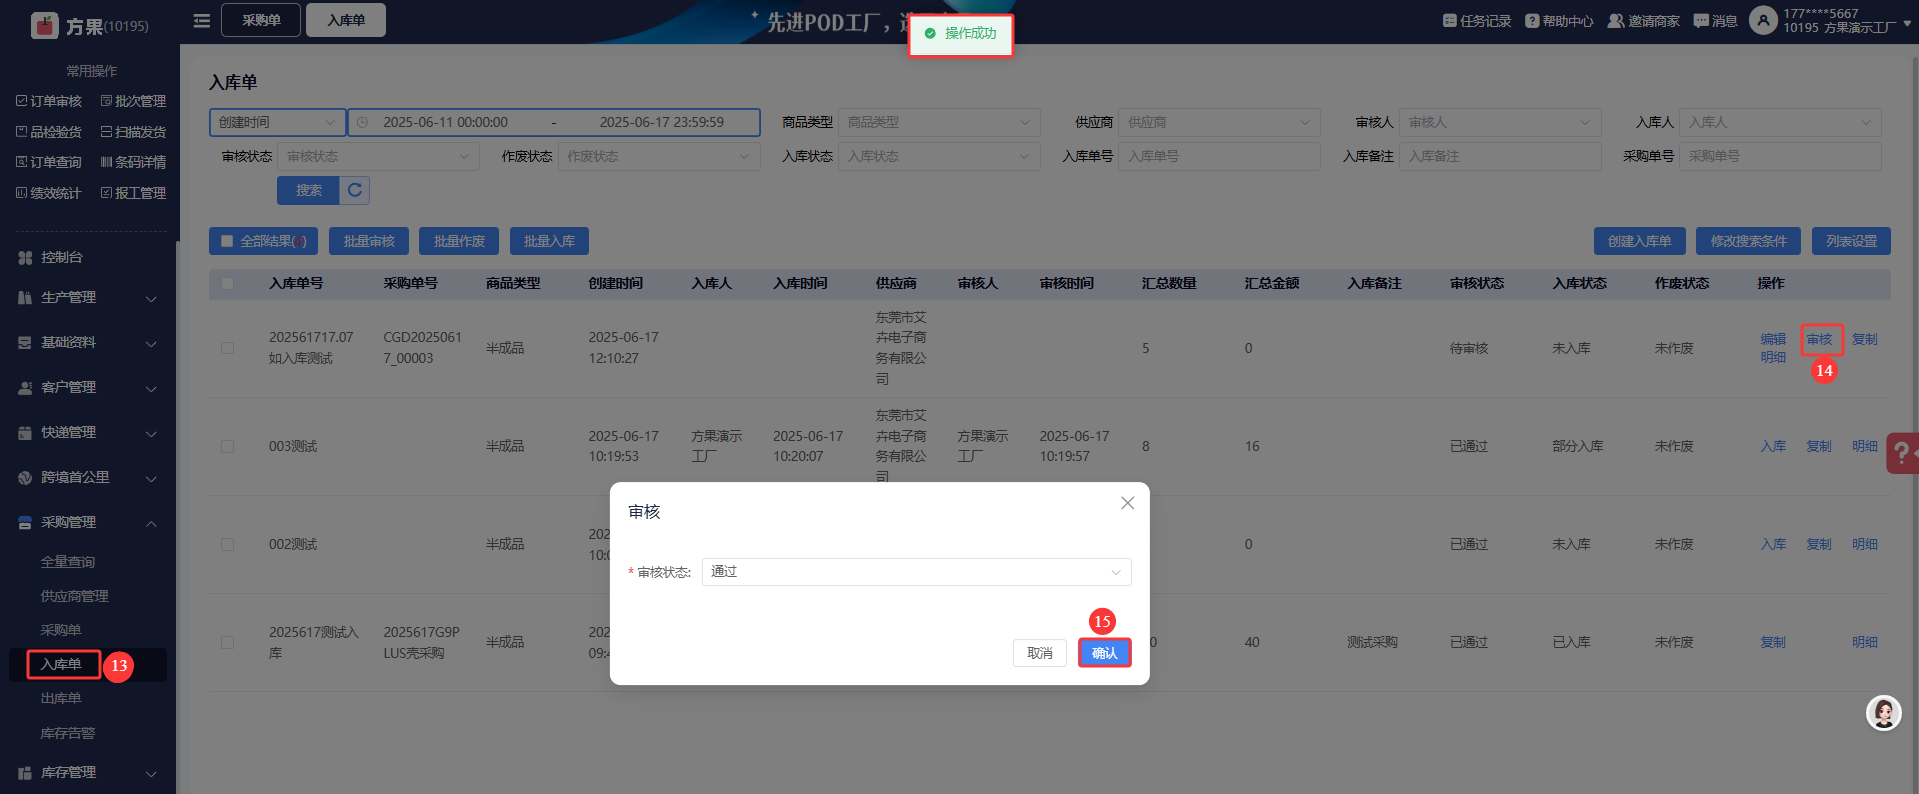Check the row 2025617测试入库
The height and width of the screenshot is (794, 1919).
(227, 642)
